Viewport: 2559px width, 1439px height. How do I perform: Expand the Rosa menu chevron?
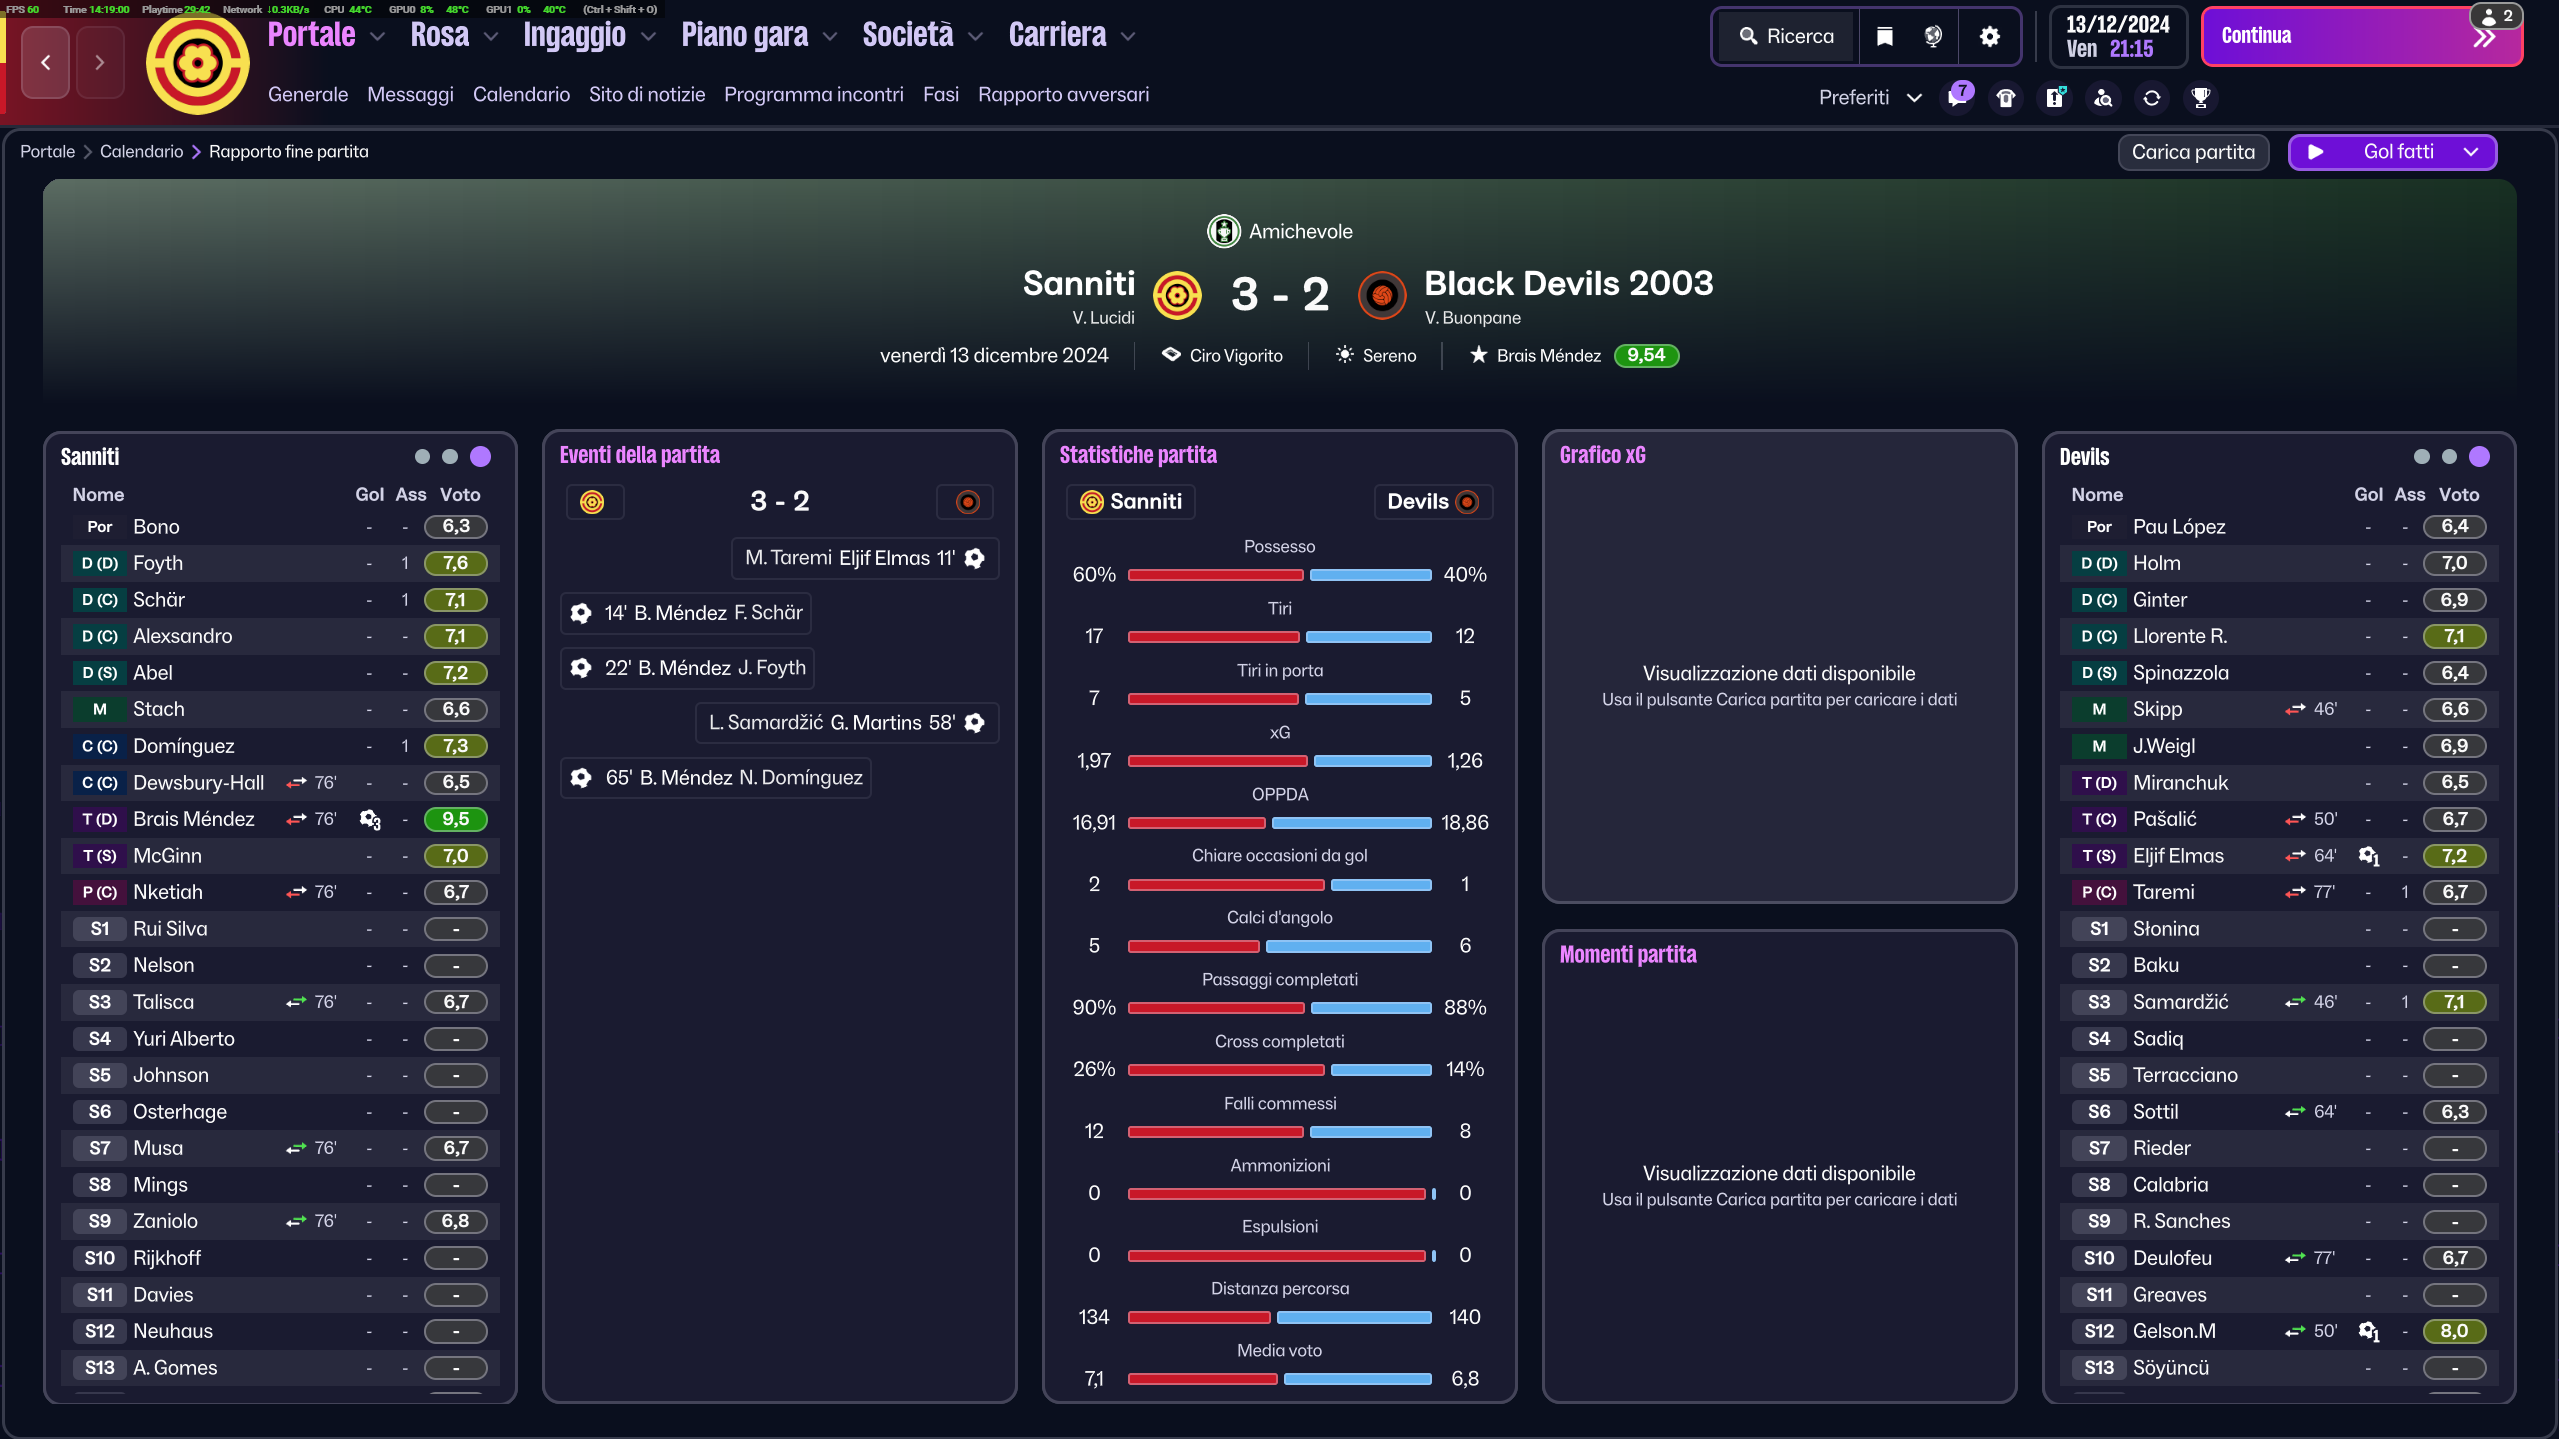click(491, 36)
